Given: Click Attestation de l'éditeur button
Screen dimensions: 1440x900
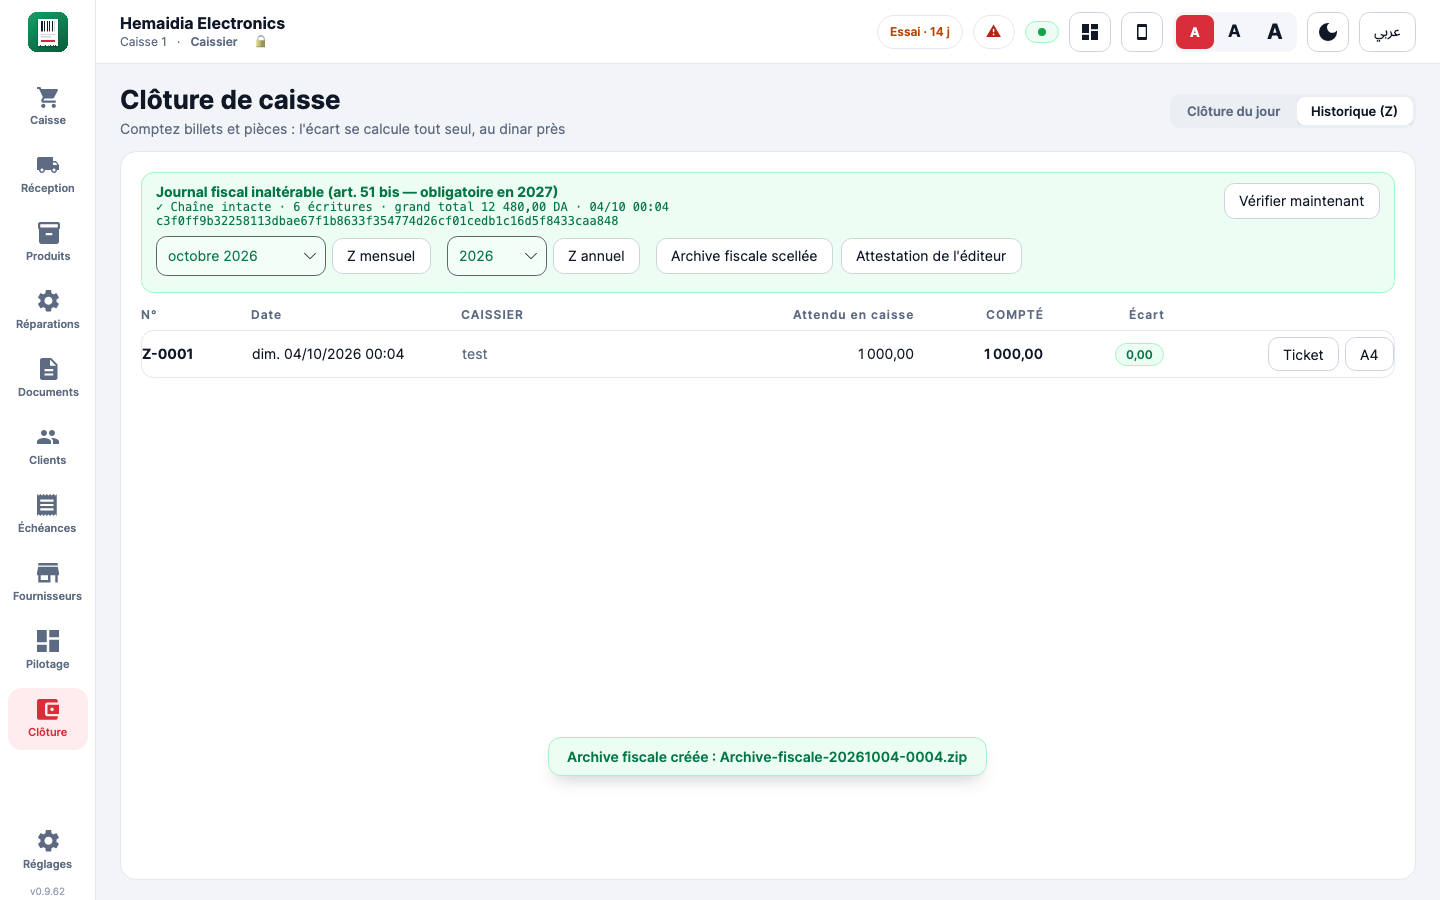Looking at the screenshot, I should tap(931, 256).
